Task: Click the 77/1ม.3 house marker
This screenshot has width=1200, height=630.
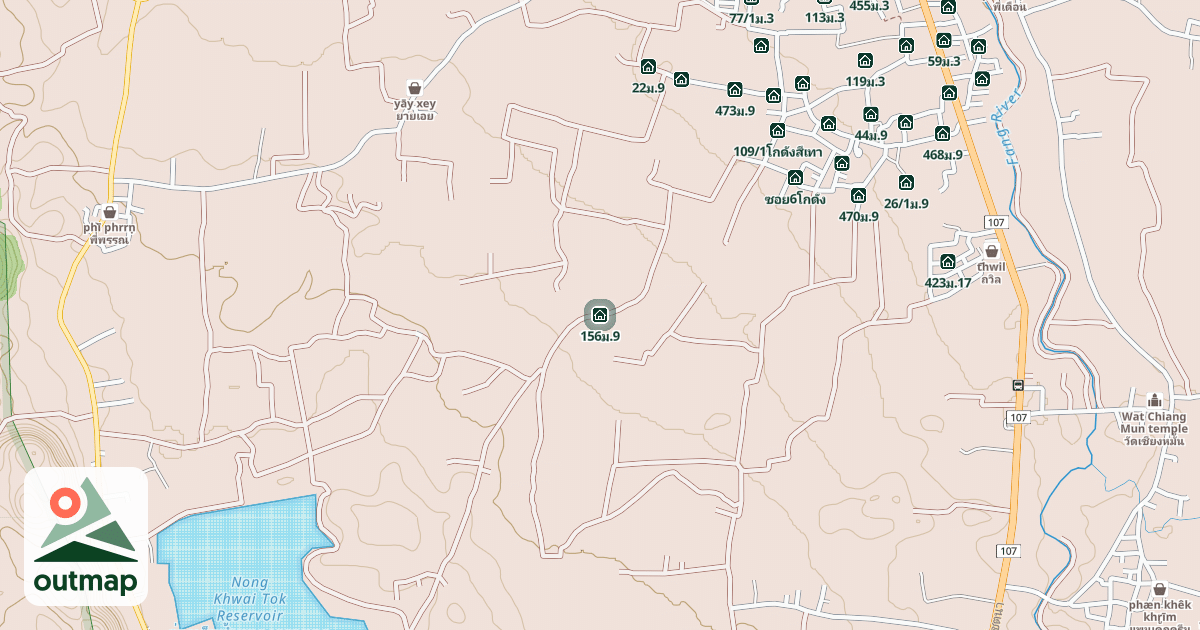Action: tap(750, 4)
